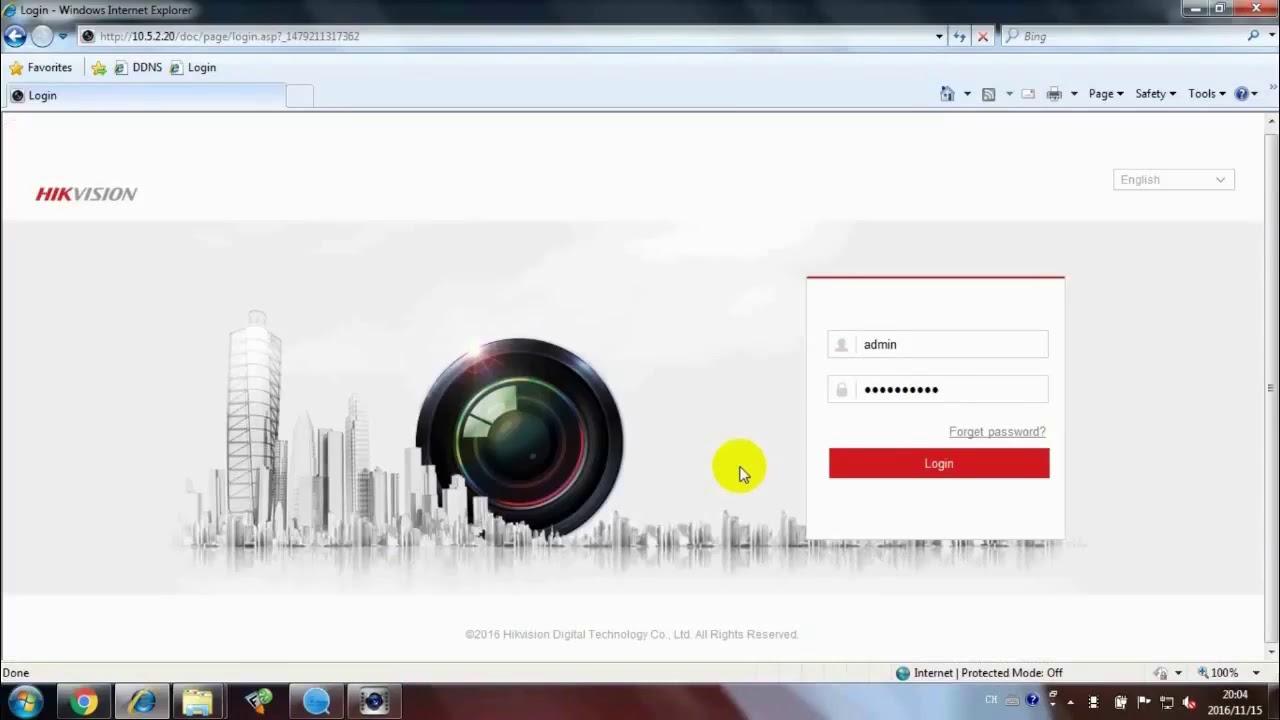The image size is (1280, 720).
Task: Select the Login browser tab
Action: point(146,95)
